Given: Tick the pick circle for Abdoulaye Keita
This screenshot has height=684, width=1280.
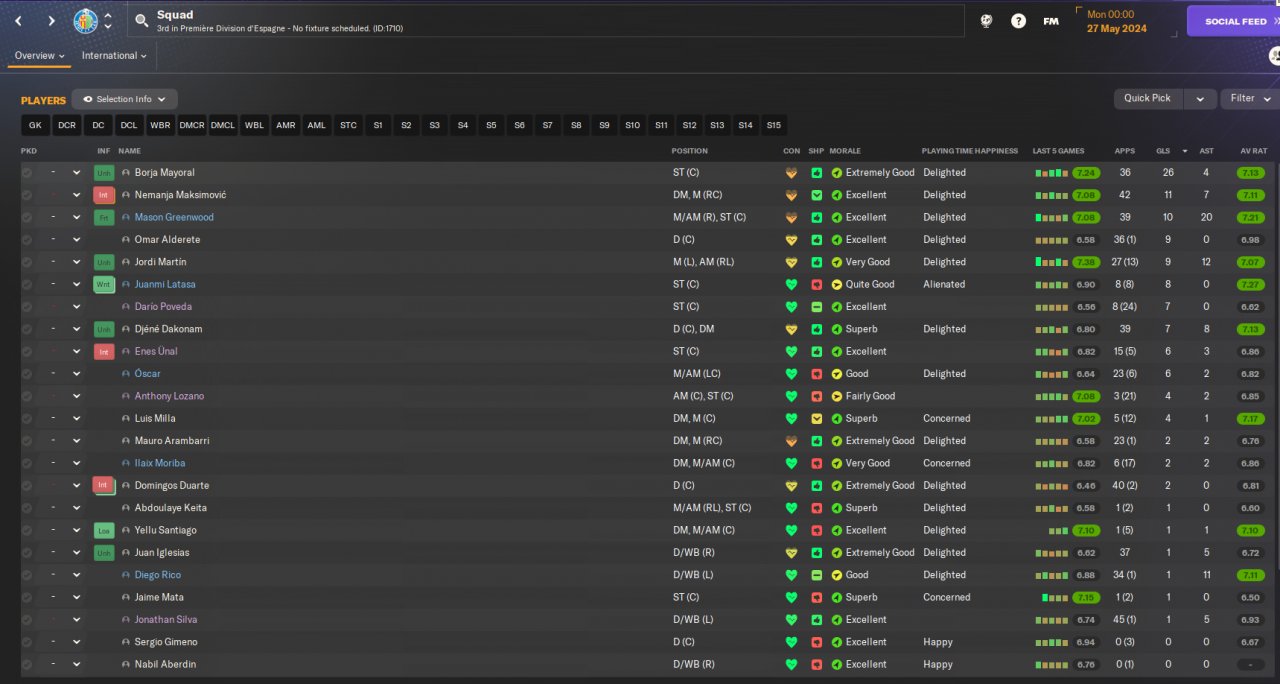Looking at the screenshot, I should pos(27,508).
